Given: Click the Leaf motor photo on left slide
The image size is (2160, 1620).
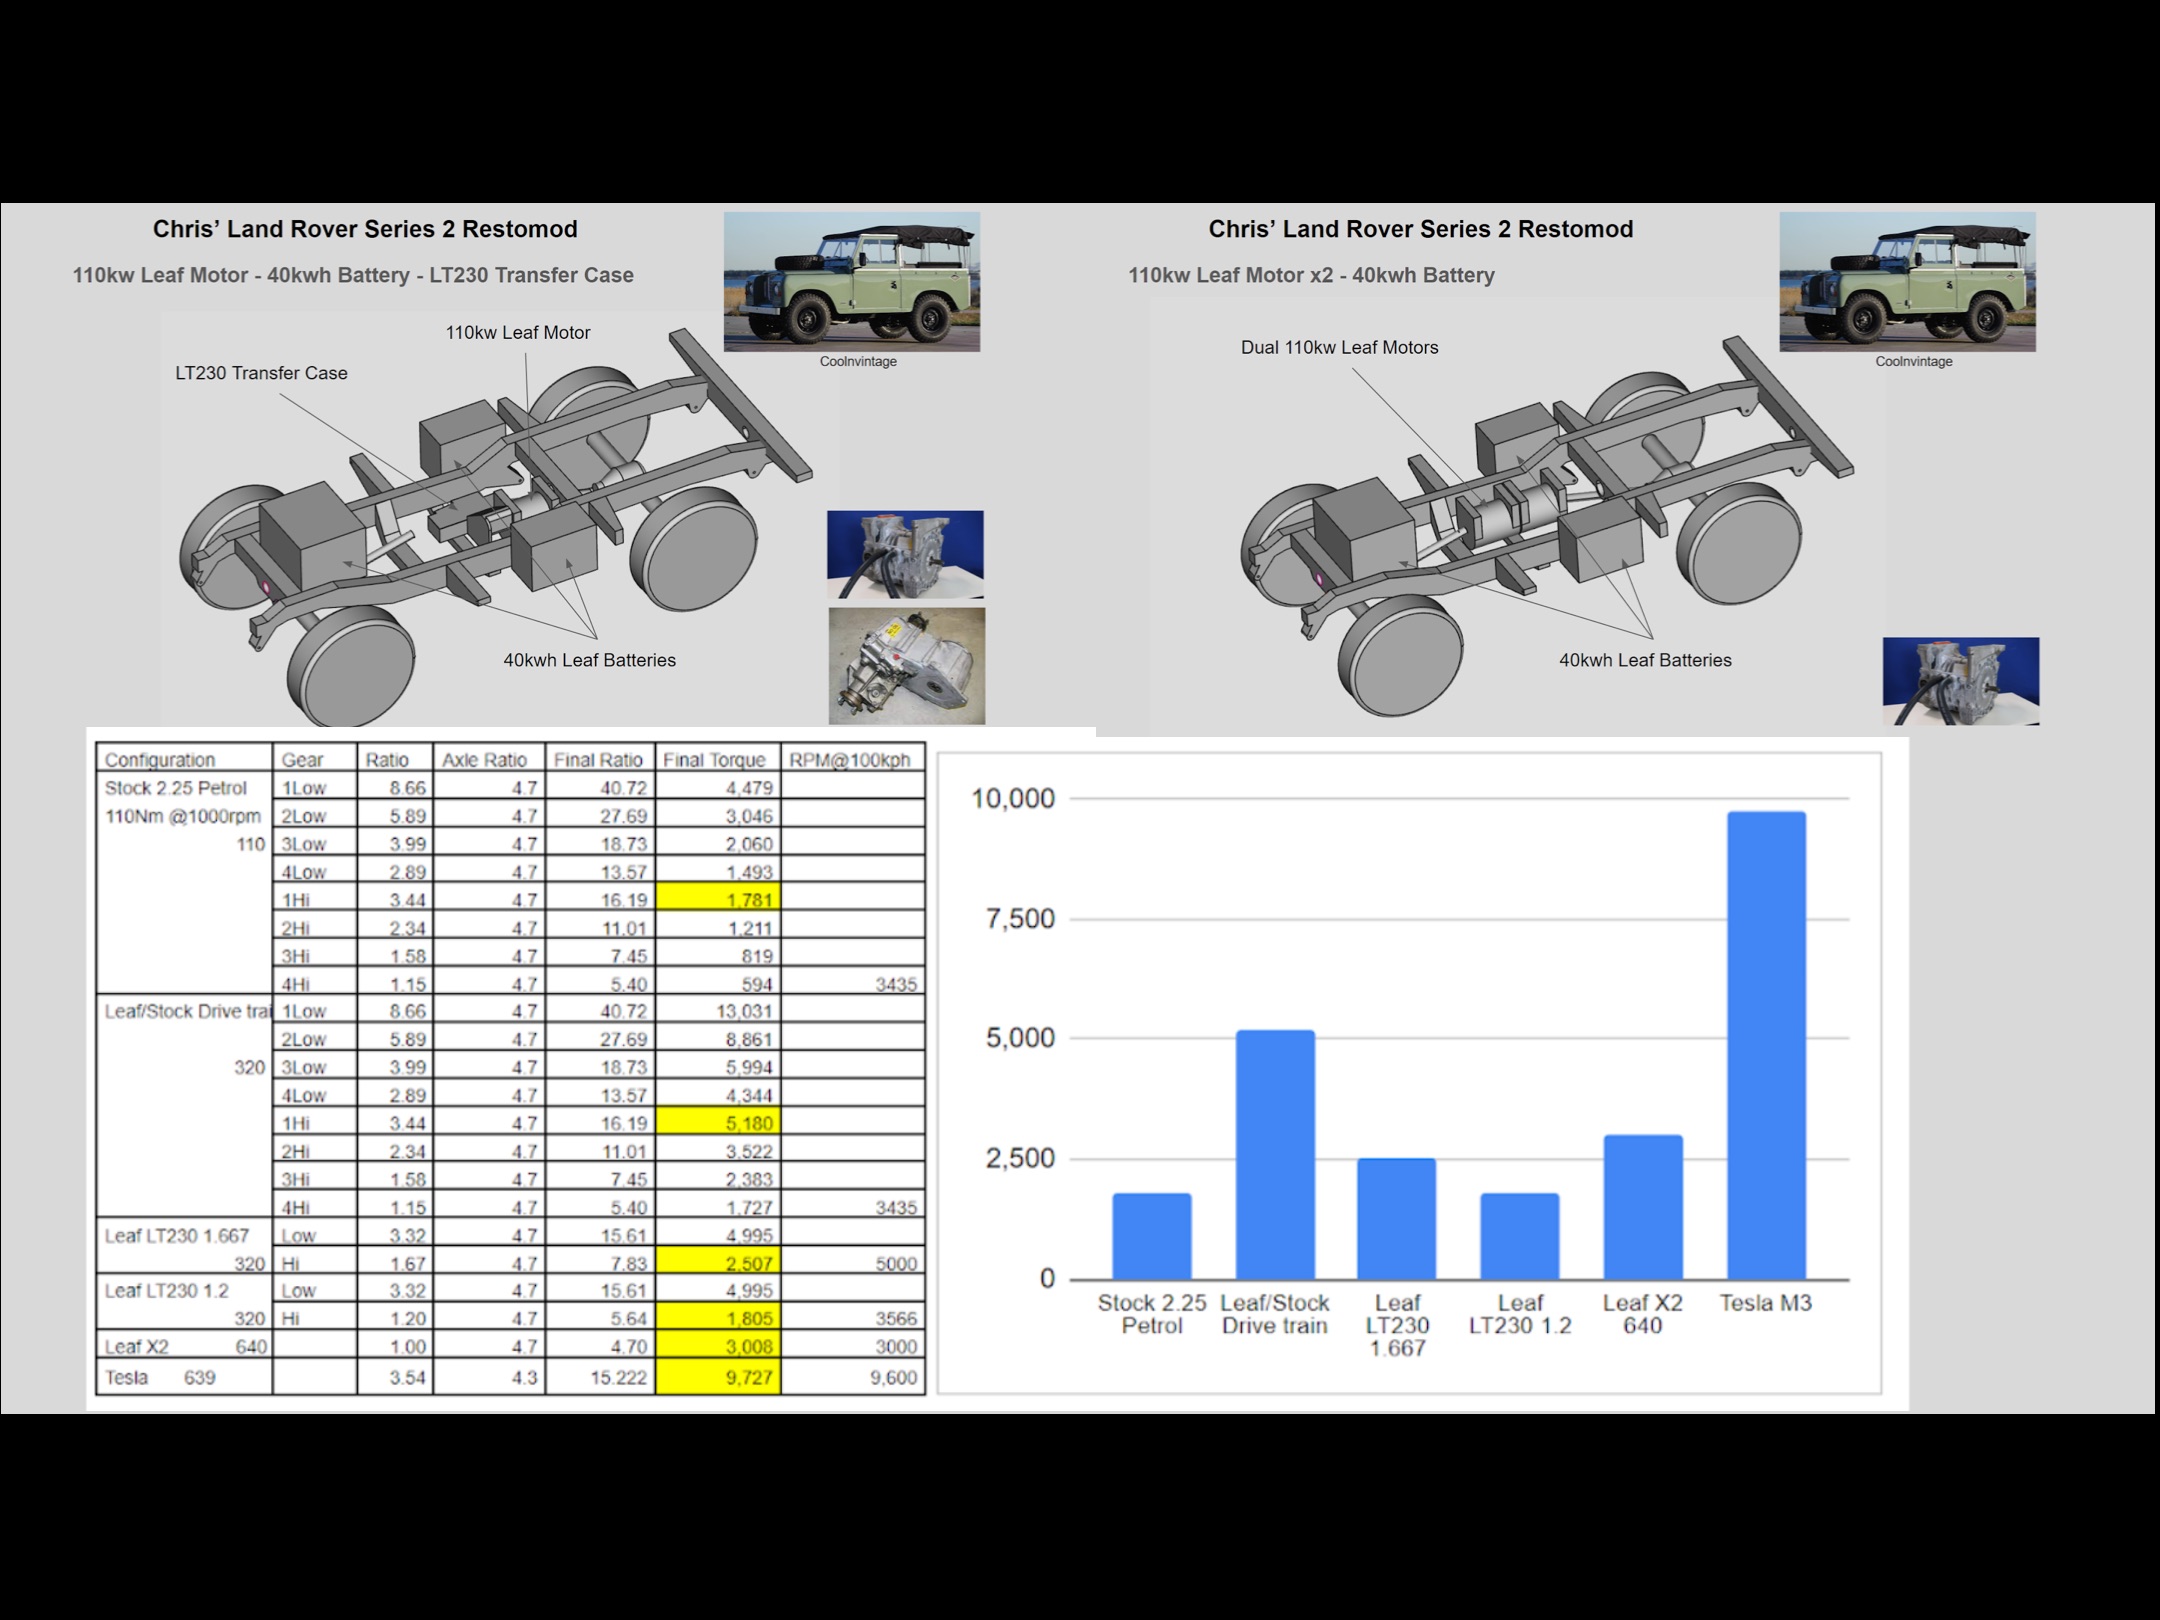Looking at the screenshot, I should (905, 554).
